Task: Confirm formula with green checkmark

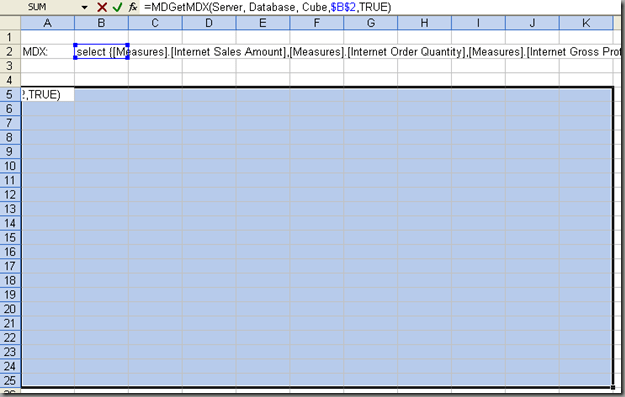Action: click(x=117, y=7)
